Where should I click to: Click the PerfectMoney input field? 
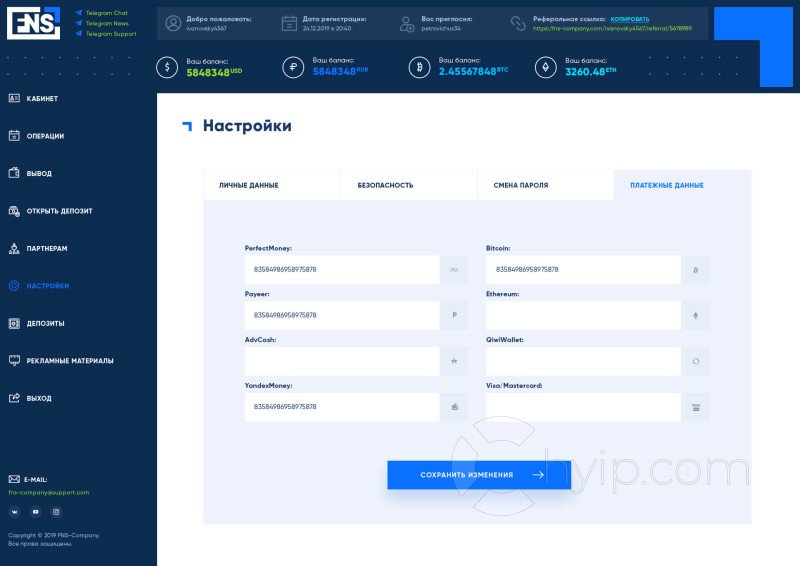pos(342,269)
